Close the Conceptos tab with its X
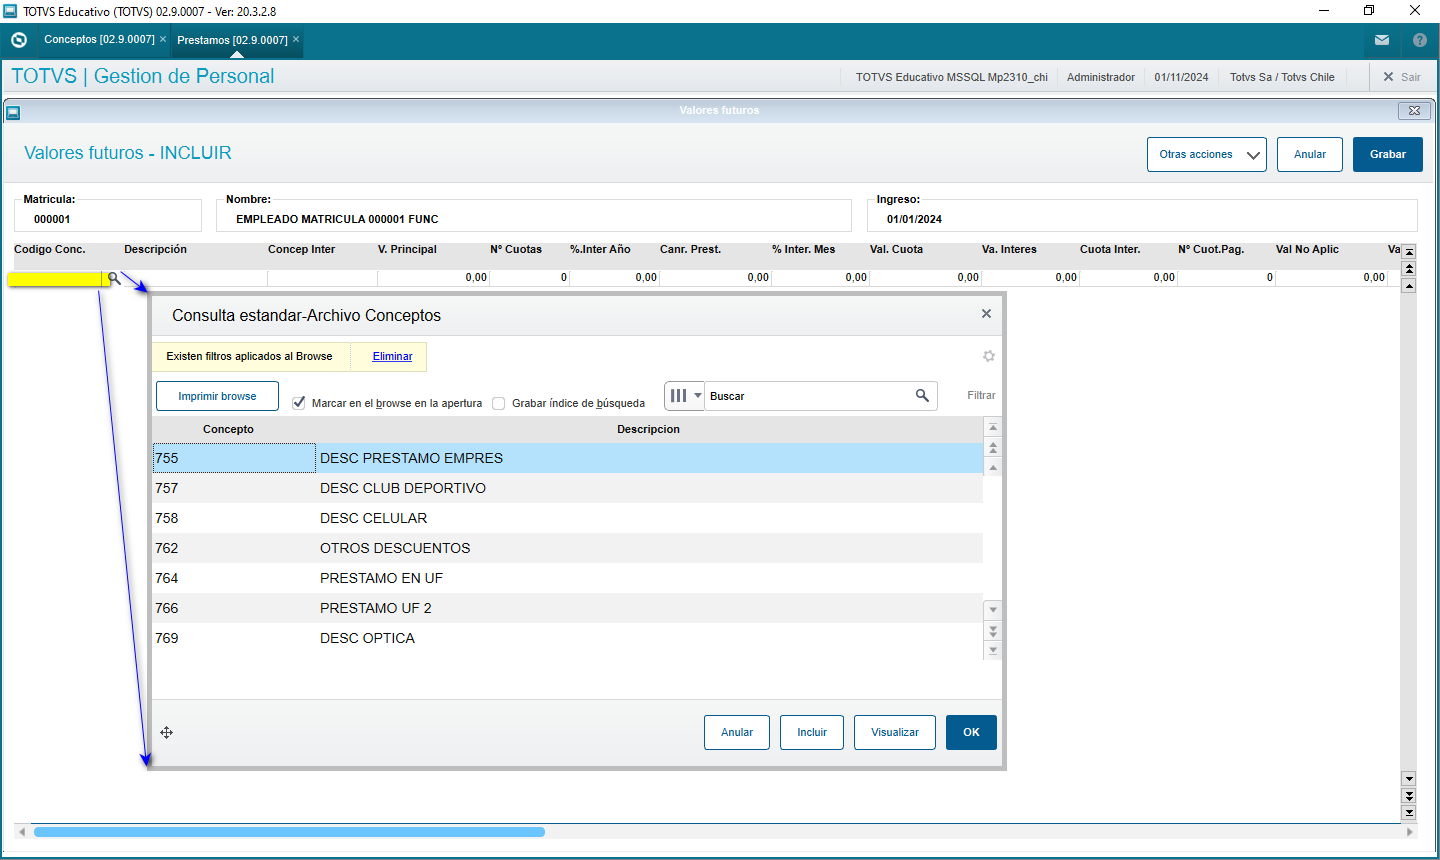This screenshot has height=860, width=1440. tap(163, 39)
